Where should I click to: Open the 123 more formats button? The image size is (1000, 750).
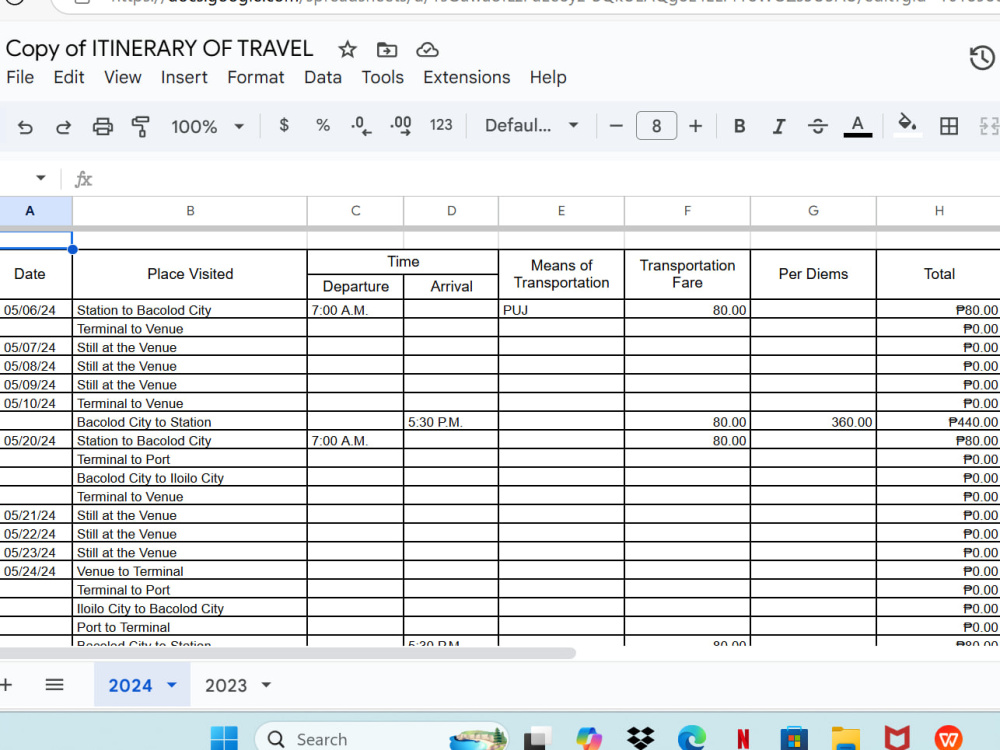[441, 125]
